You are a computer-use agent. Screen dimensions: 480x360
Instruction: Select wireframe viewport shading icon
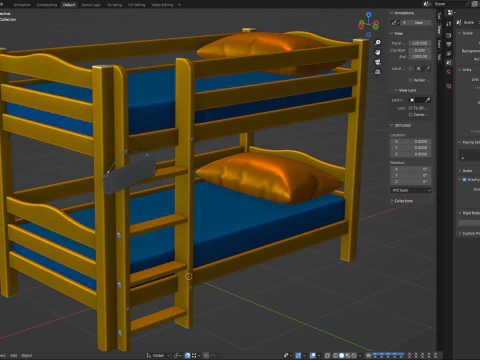click(x=335, y=355)
